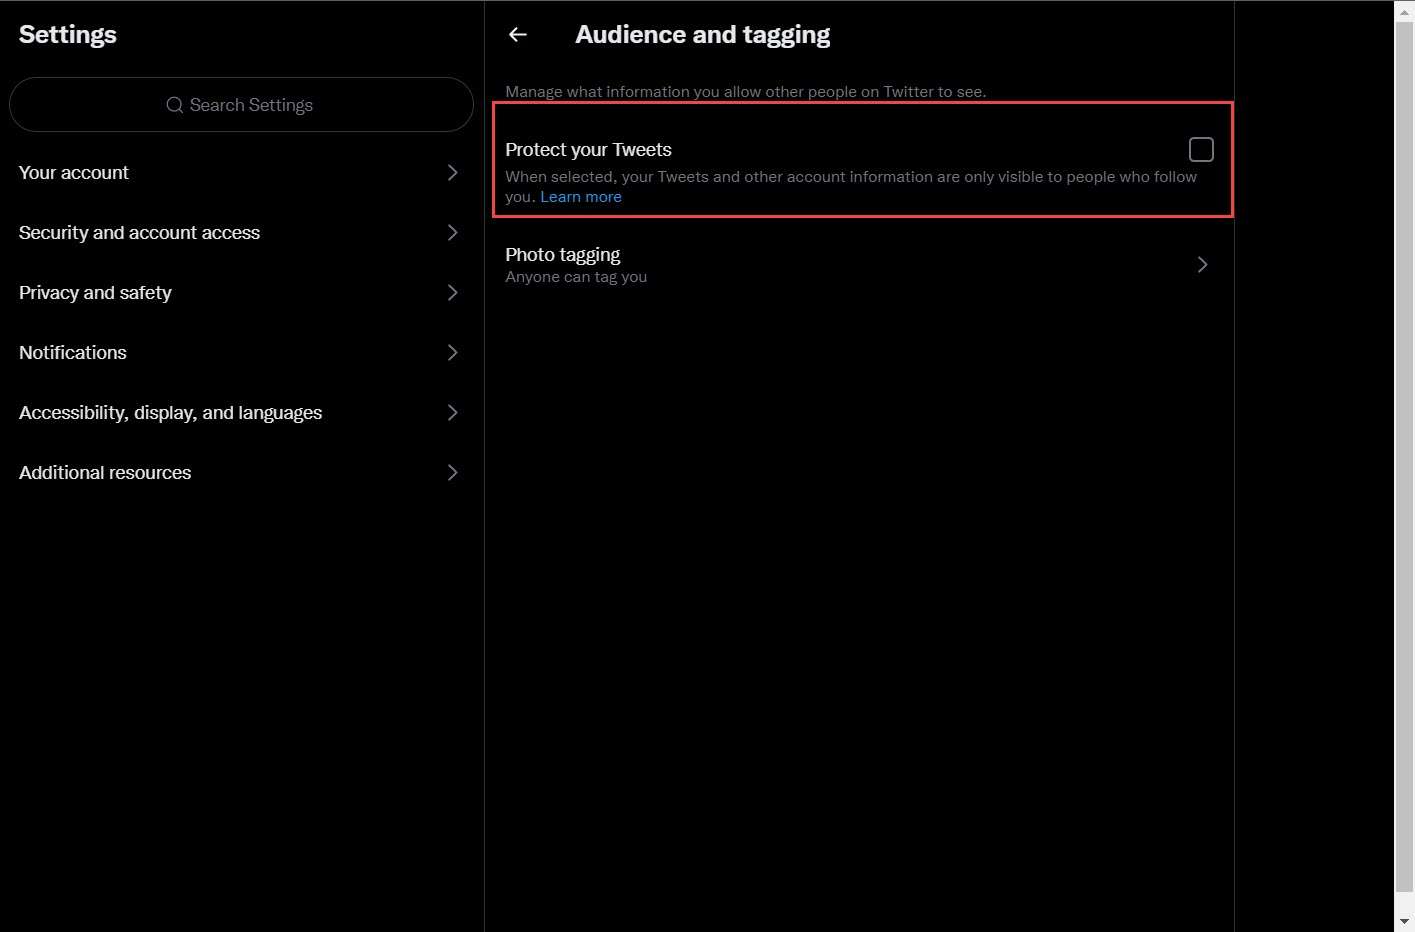Click the arrow beside Security and account access
Image resolution: width=1415 pixels, height=932 pixels.
(452, 233)
